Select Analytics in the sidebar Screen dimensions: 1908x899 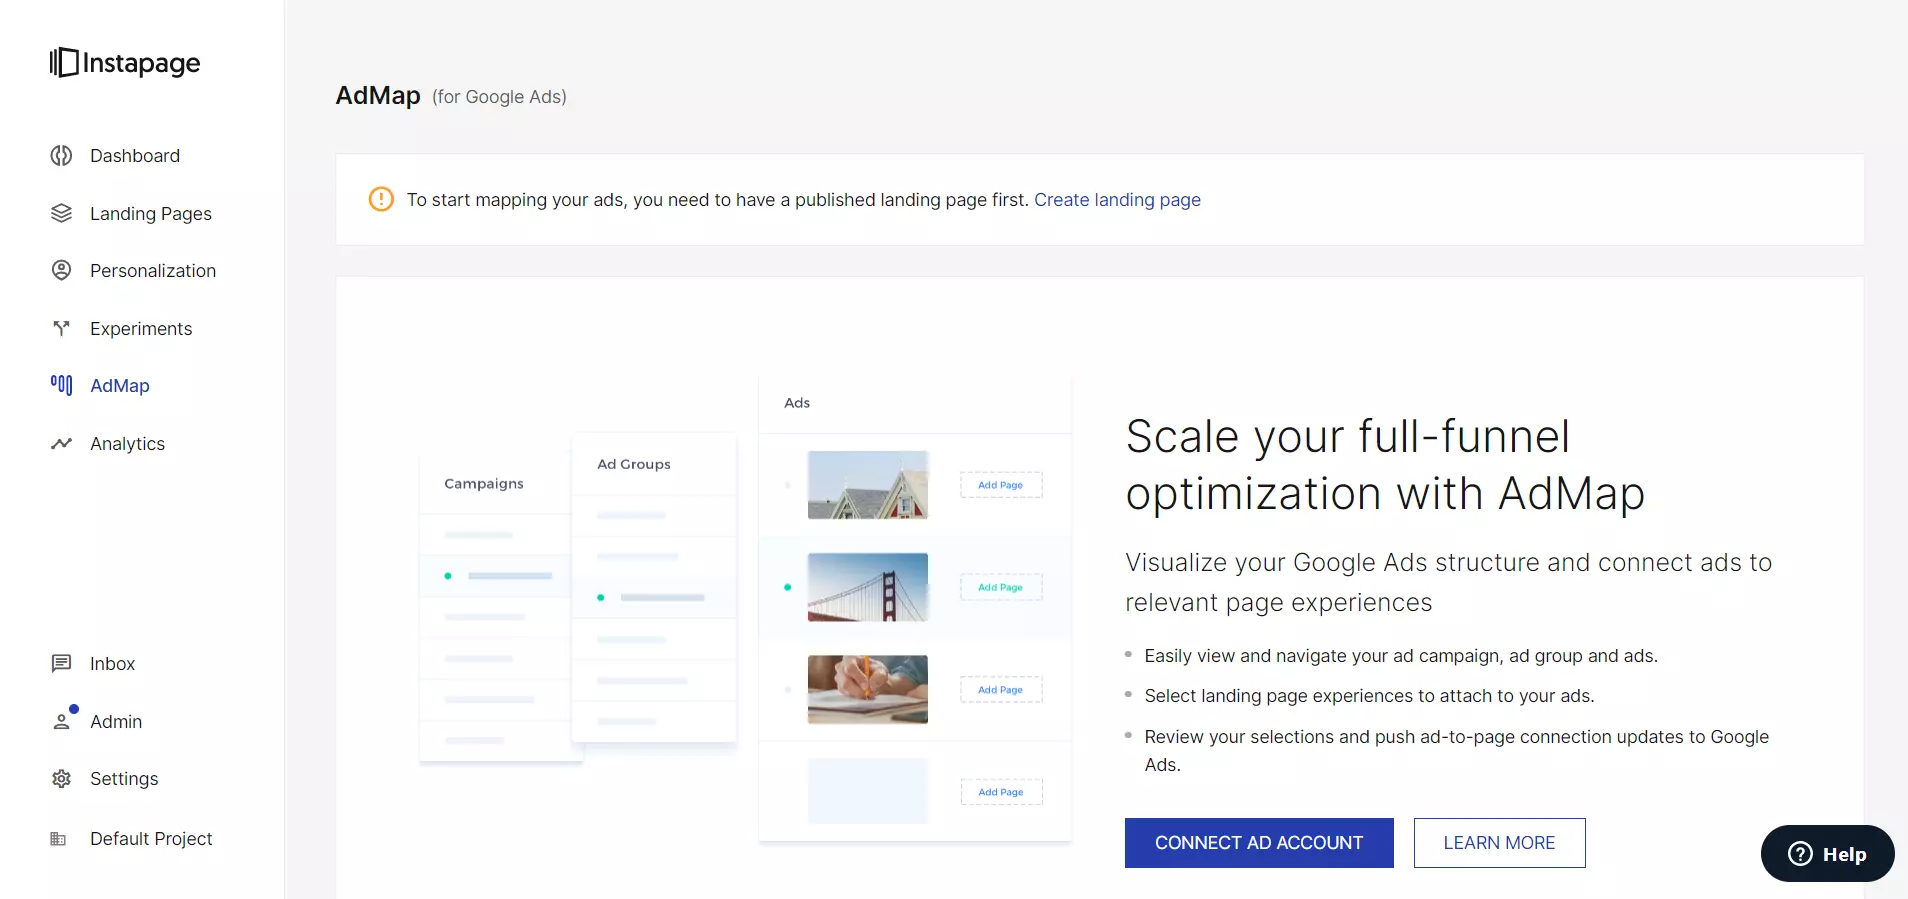click(127, 444)
